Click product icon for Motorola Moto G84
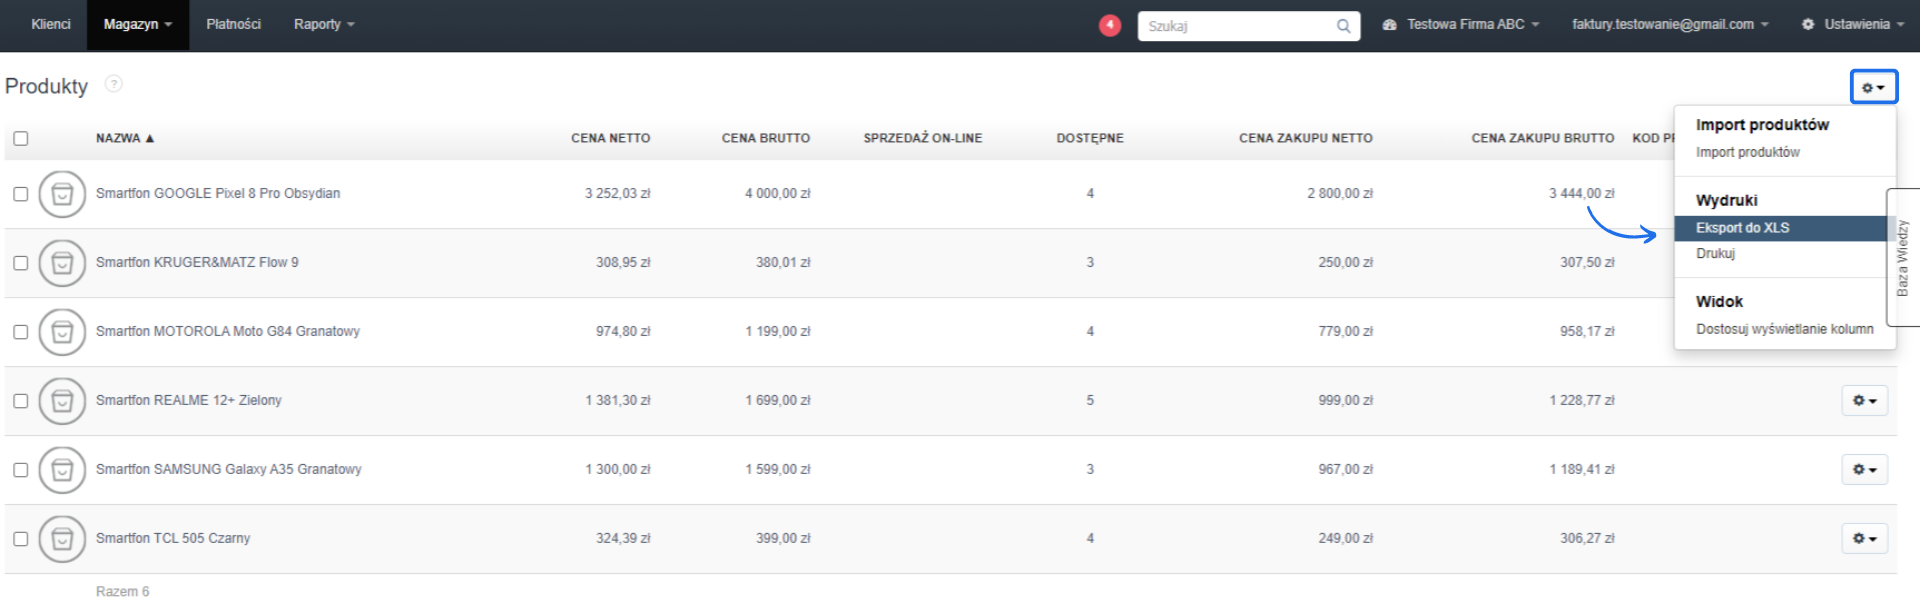Viewport: 1920px width, 607px height. 62,332
